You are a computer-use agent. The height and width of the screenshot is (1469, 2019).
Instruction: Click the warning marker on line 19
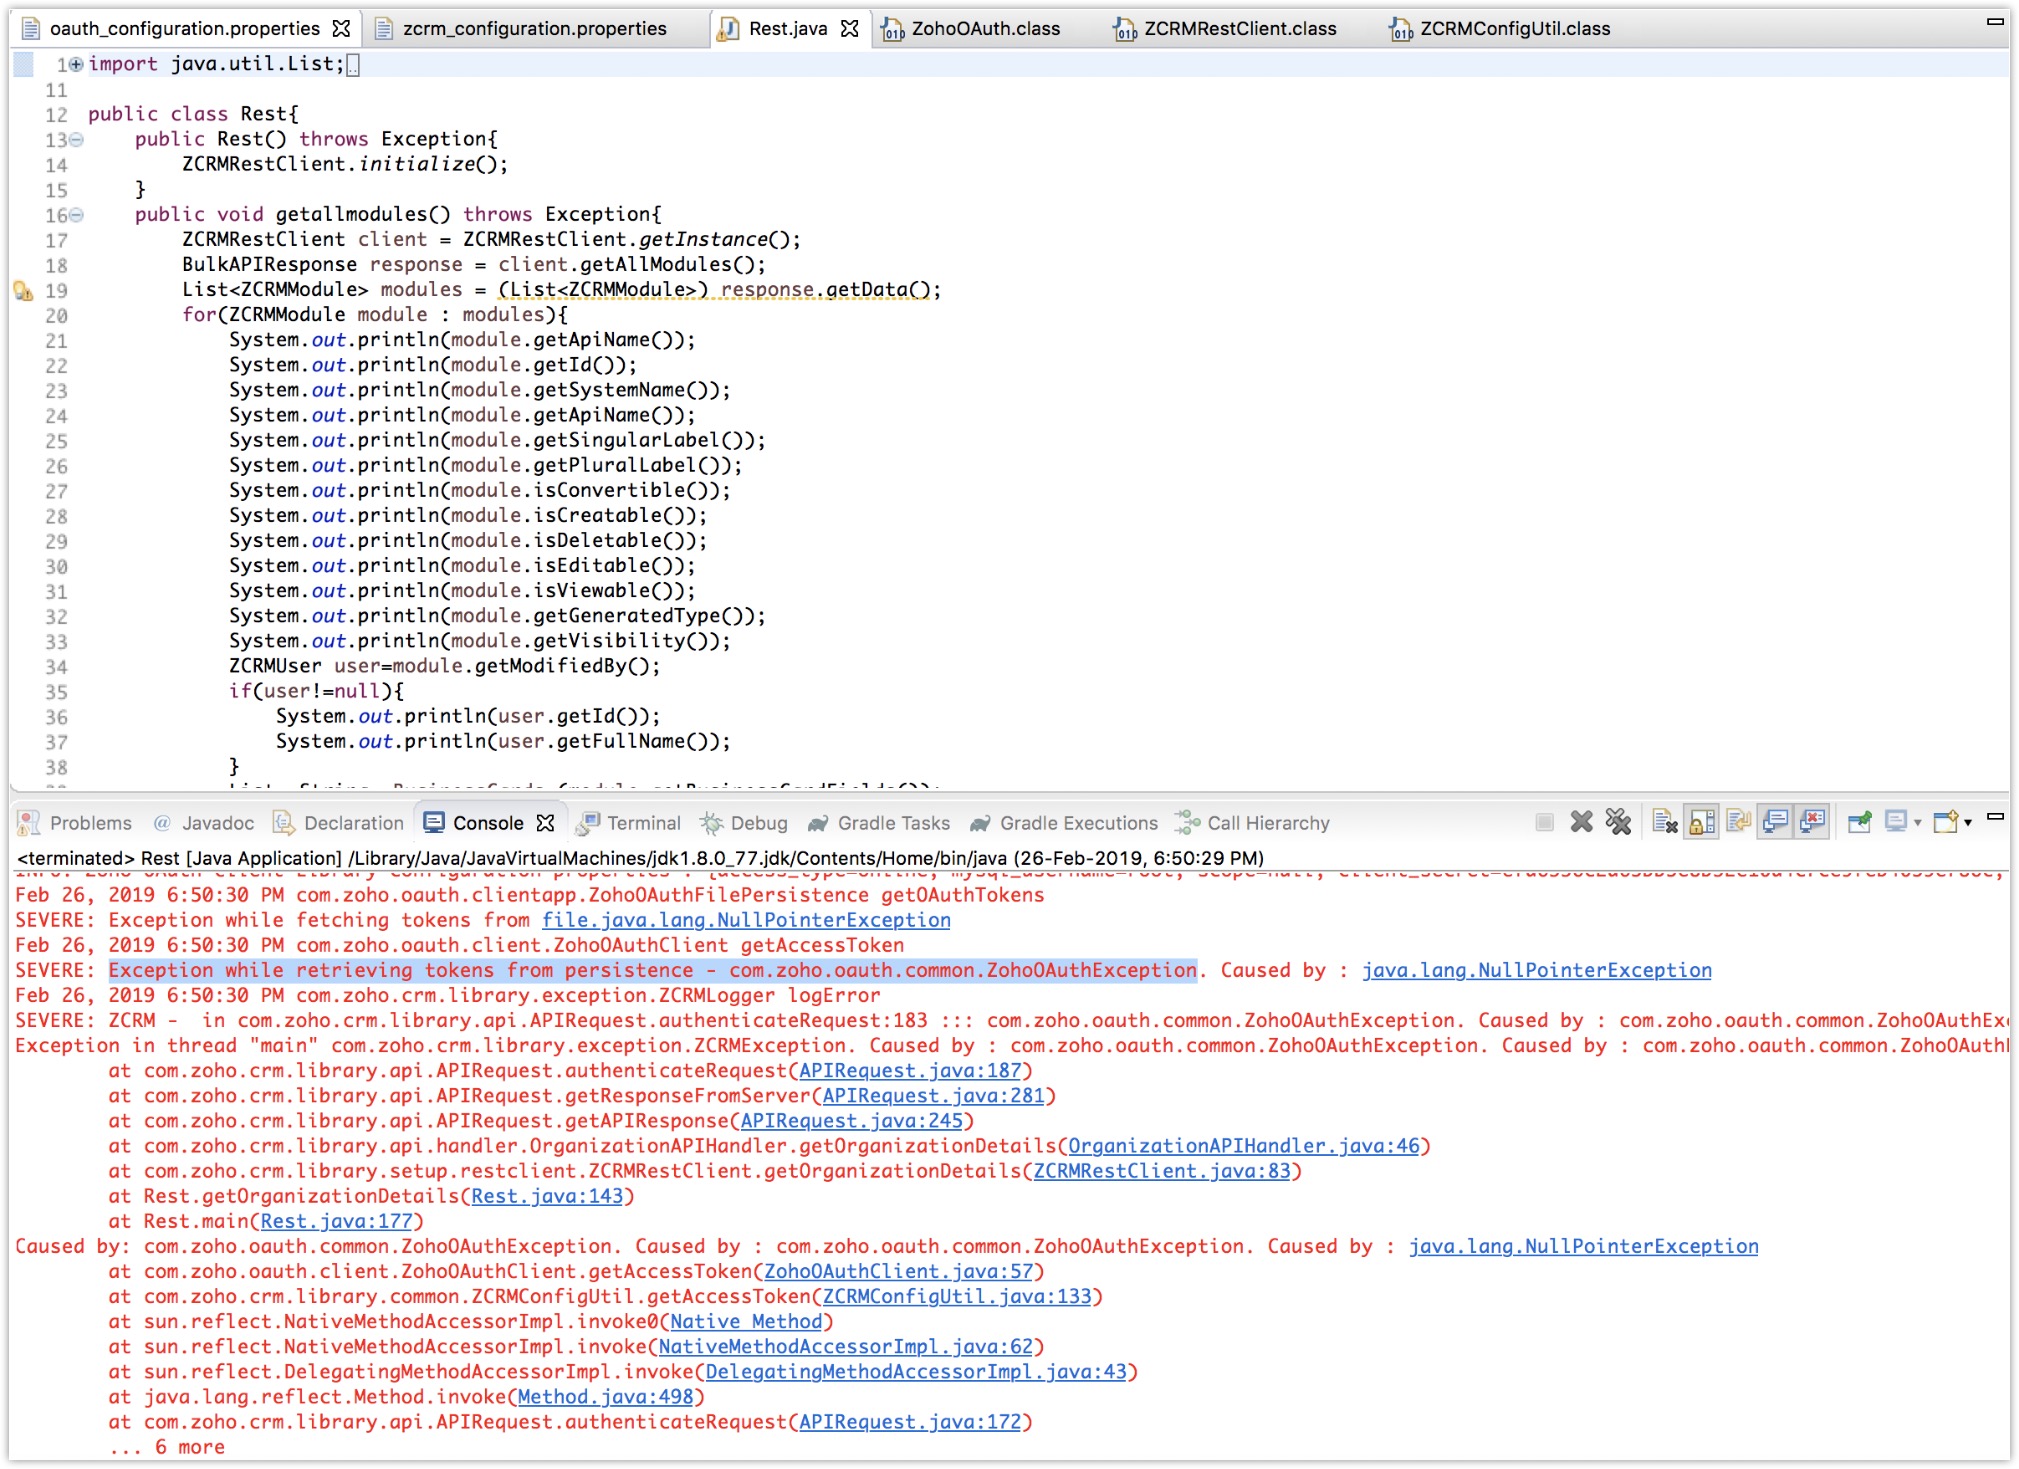[x=23, y=291]
